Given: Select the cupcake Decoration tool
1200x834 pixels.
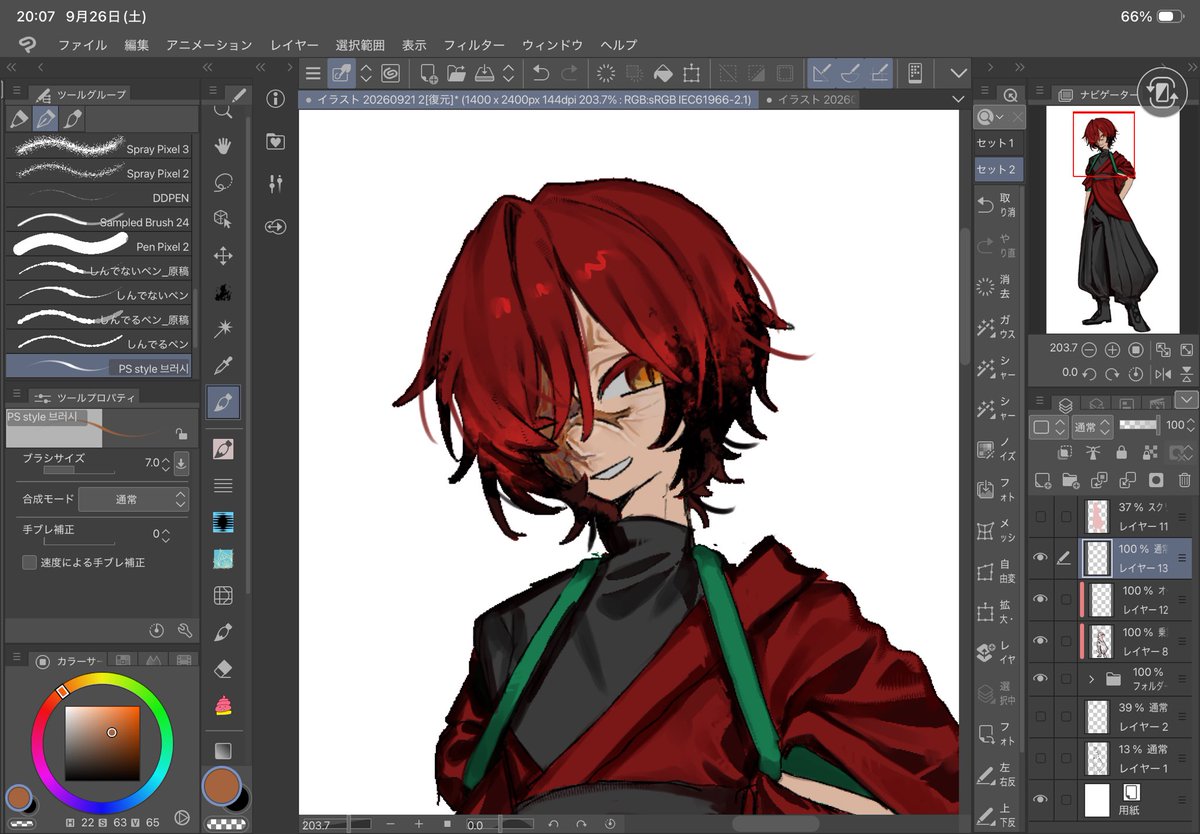Looking at the screenshot, I should click(223, 706).
